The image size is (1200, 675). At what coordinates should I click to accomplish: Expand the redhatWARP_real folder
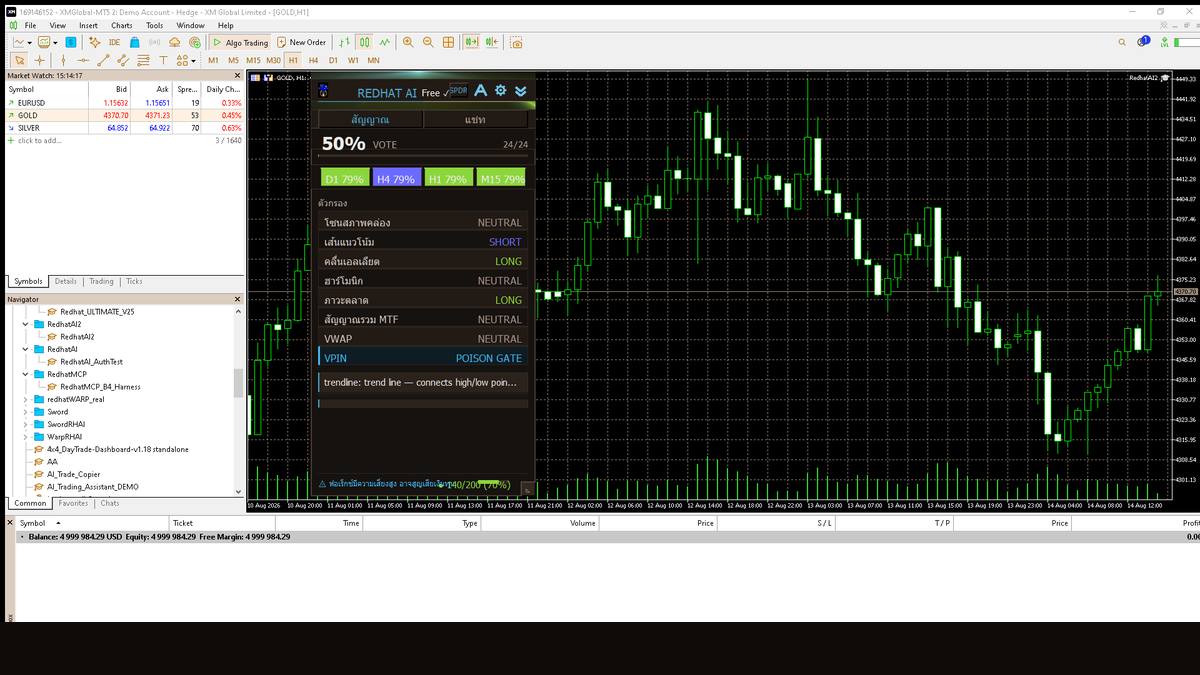(x=26, y=399)
